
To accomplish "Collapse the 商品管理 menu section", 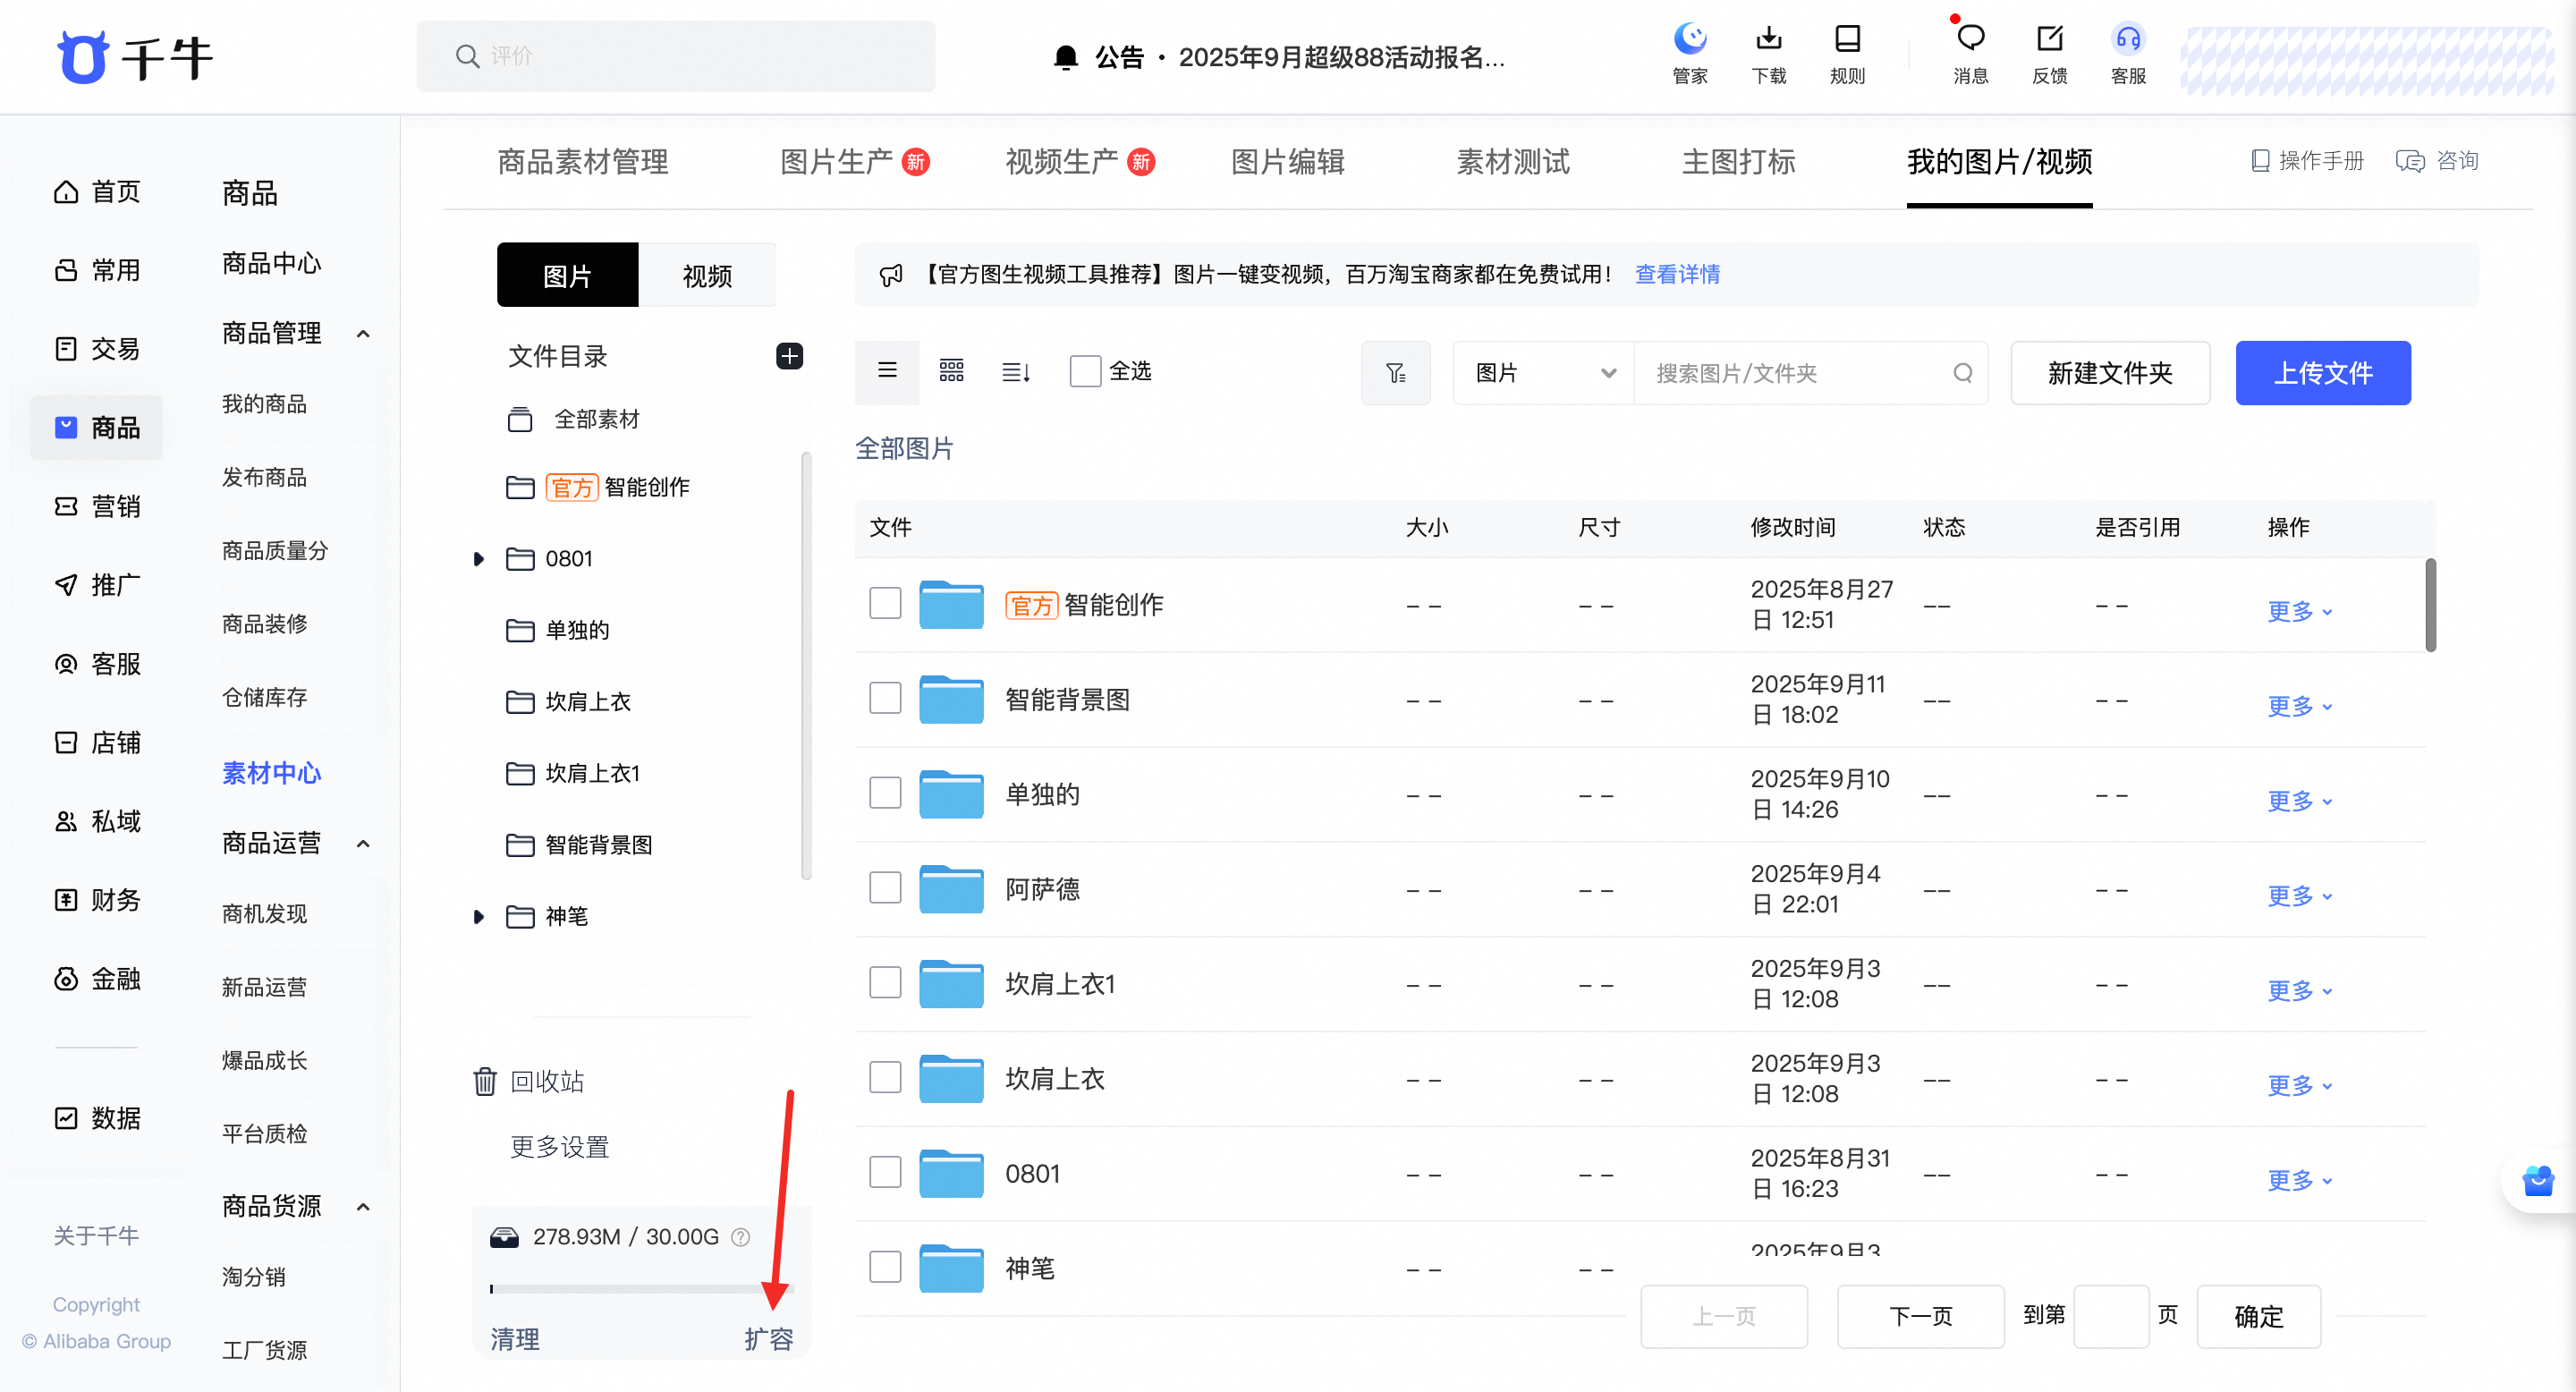I will coord(363,334).
